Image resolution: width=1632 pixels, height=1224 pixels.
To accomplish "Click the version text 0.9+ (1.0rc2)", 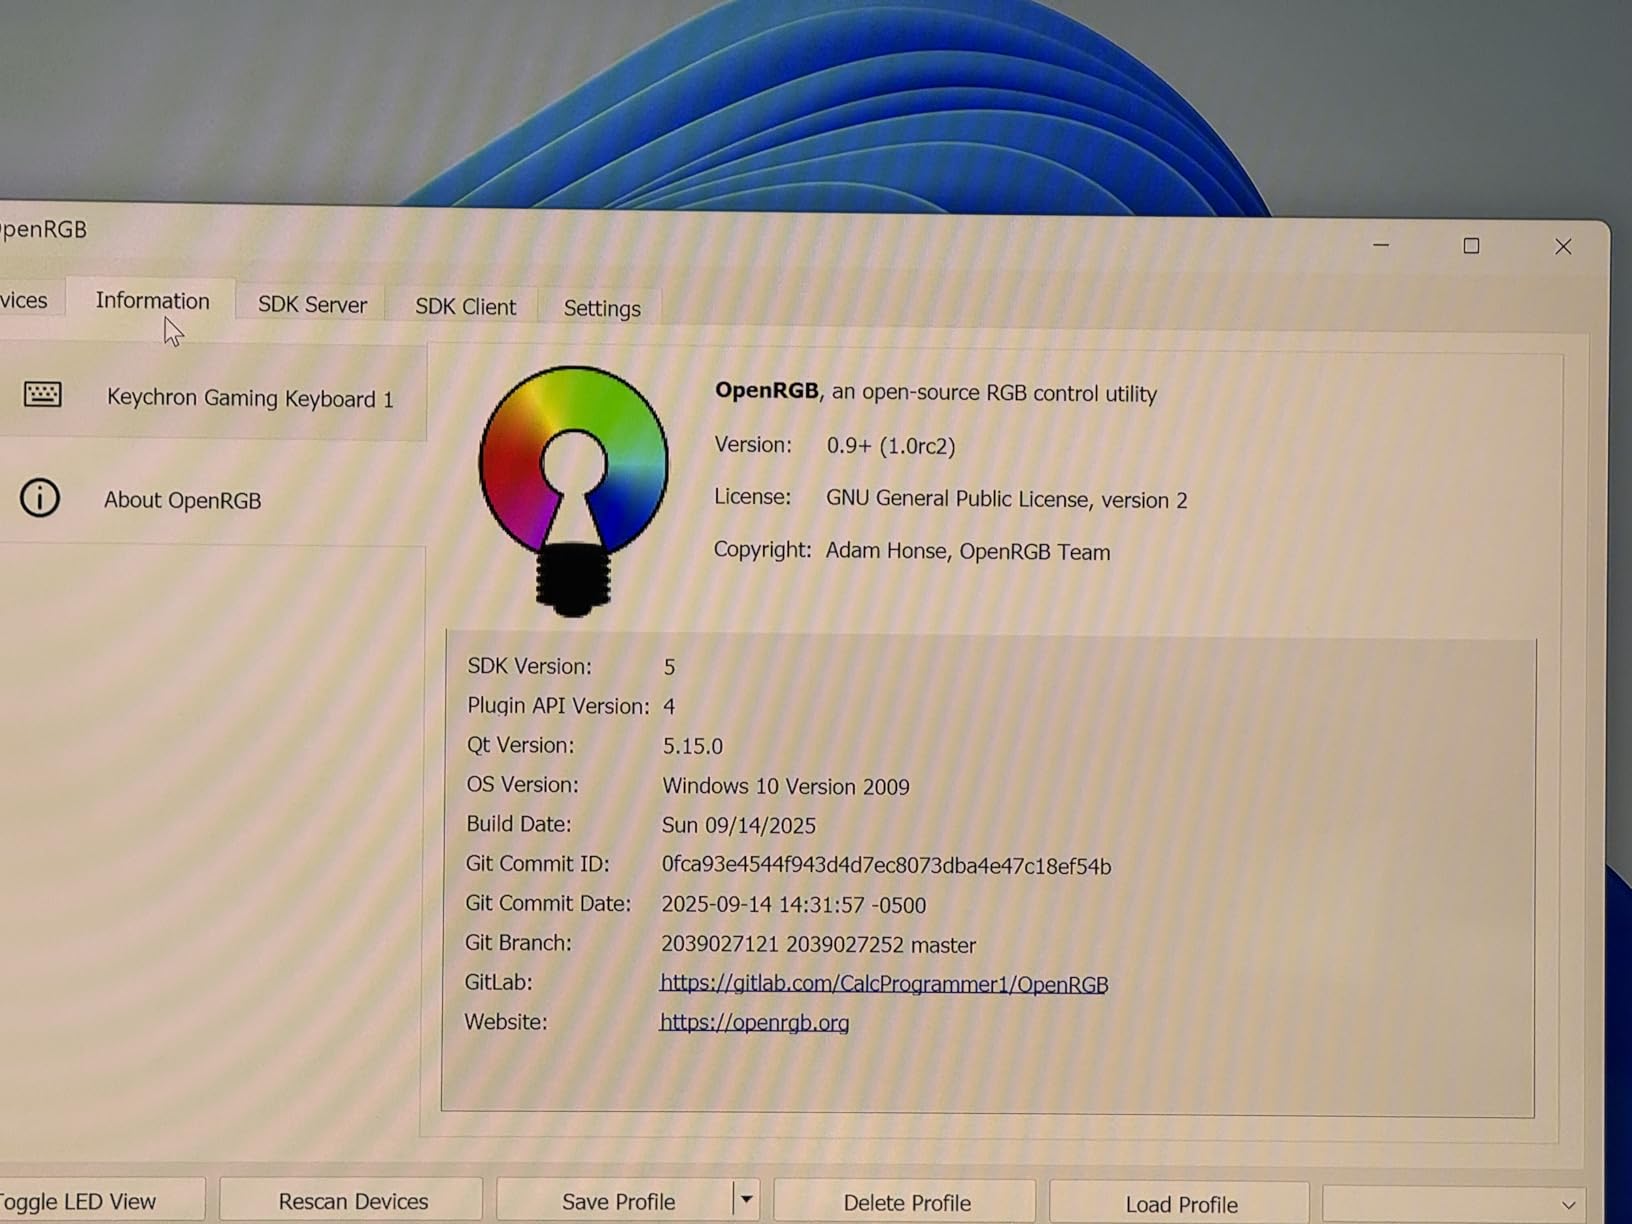I will [890, 446].
